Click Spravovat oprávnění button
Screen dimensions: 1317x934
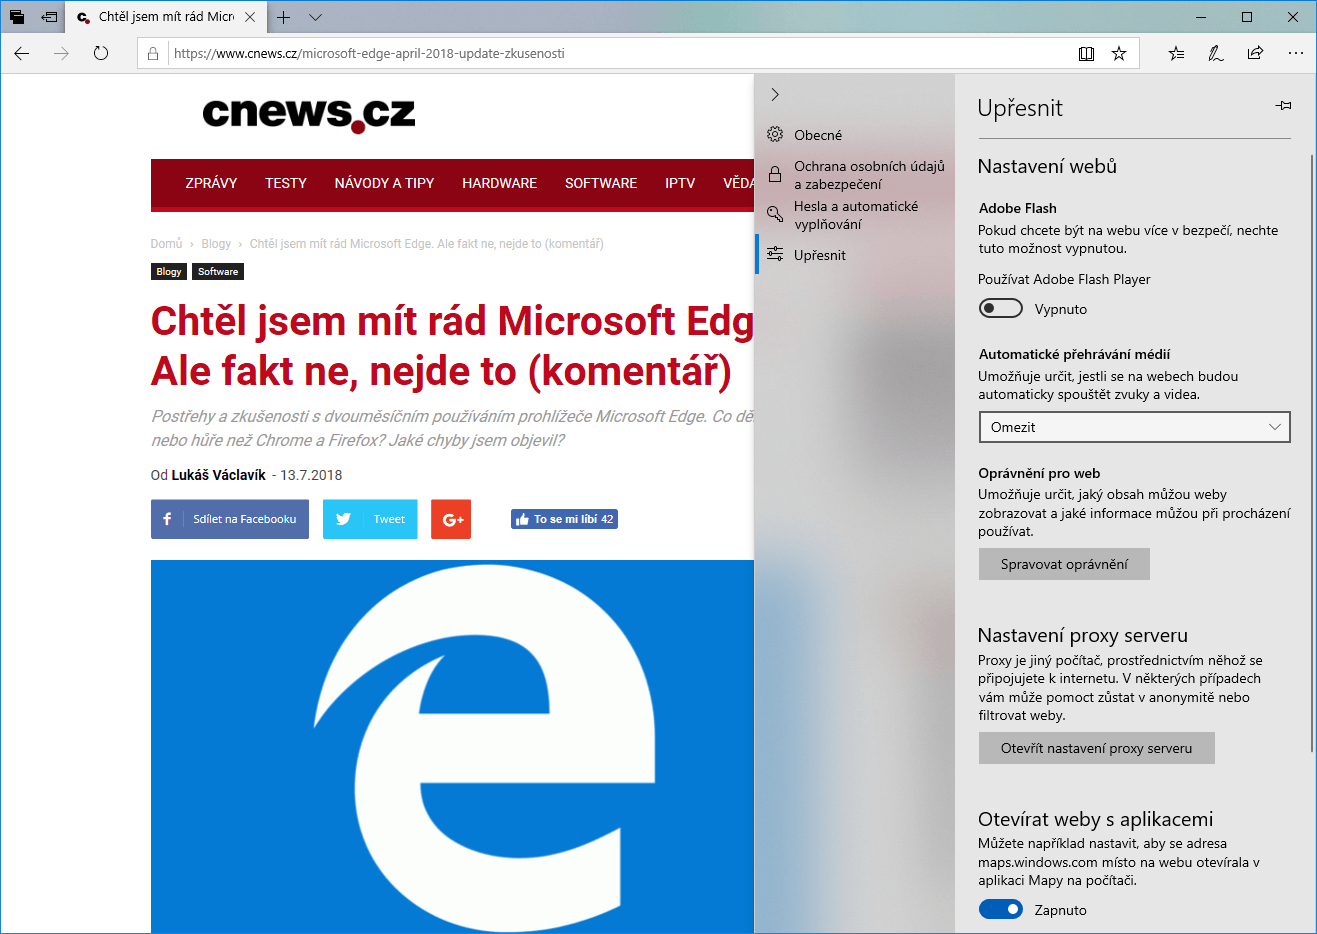pos(1064,563)
